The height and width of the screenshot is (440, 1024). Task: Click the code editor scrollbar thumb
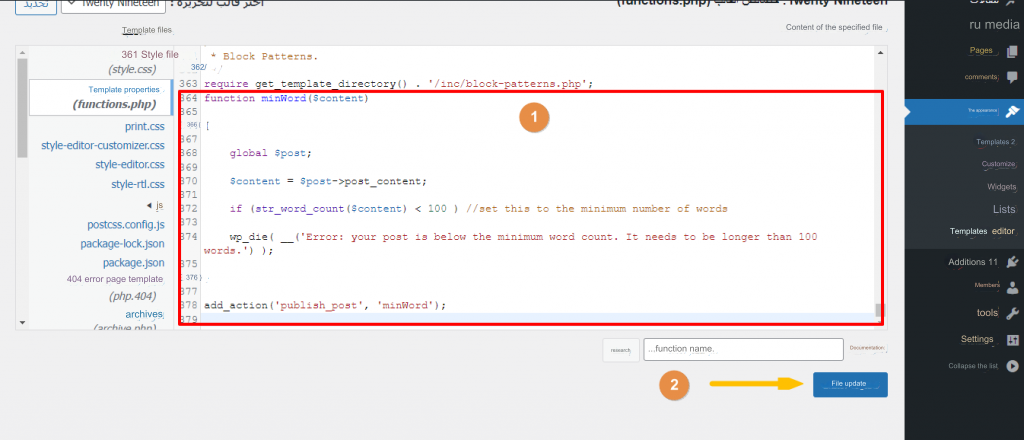[x=880, y=310]
